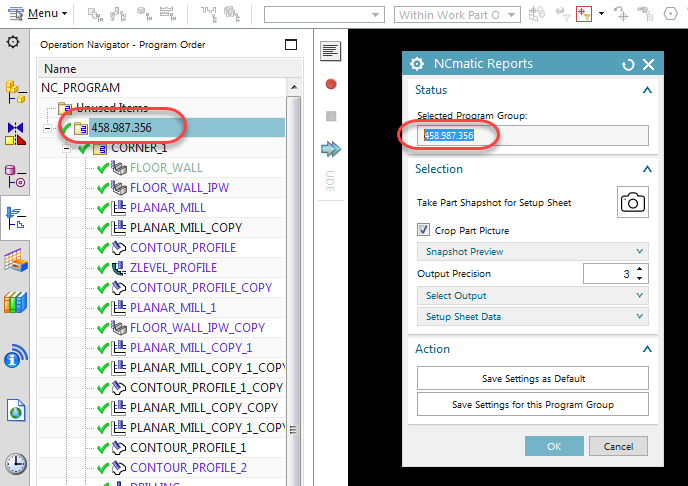688x486 pixels.
Task: Click the blue double-arrow icon
Action: tap(330, 149)
